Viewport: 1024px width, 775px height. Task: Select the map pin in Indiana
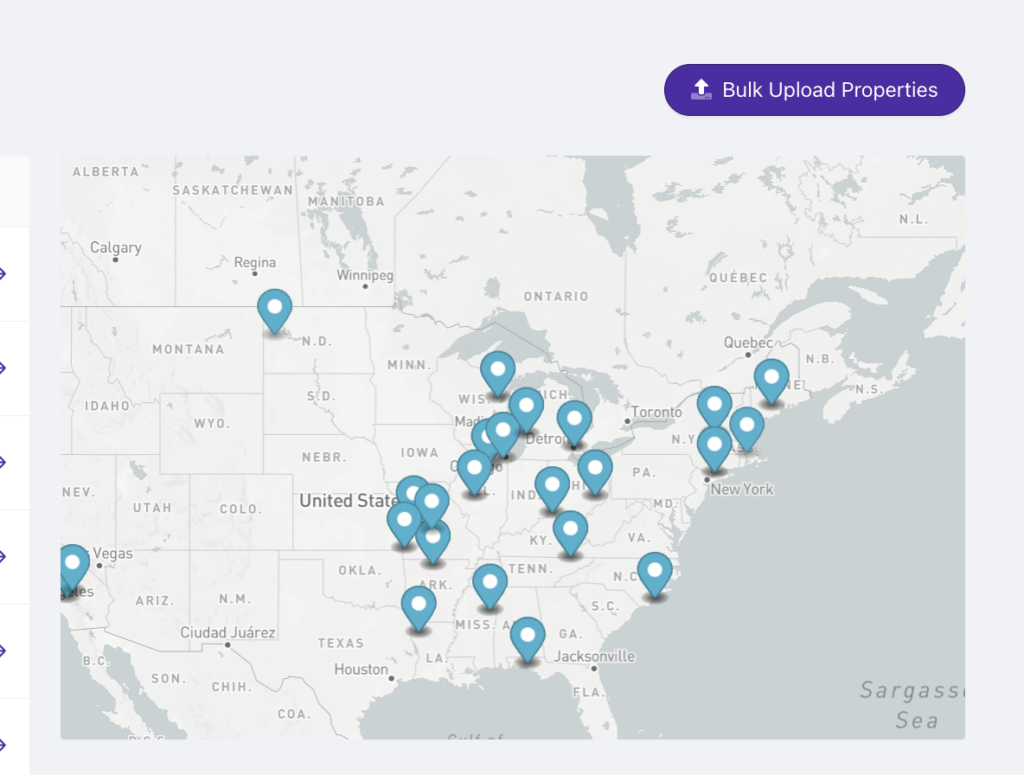[x=552, y=490]
